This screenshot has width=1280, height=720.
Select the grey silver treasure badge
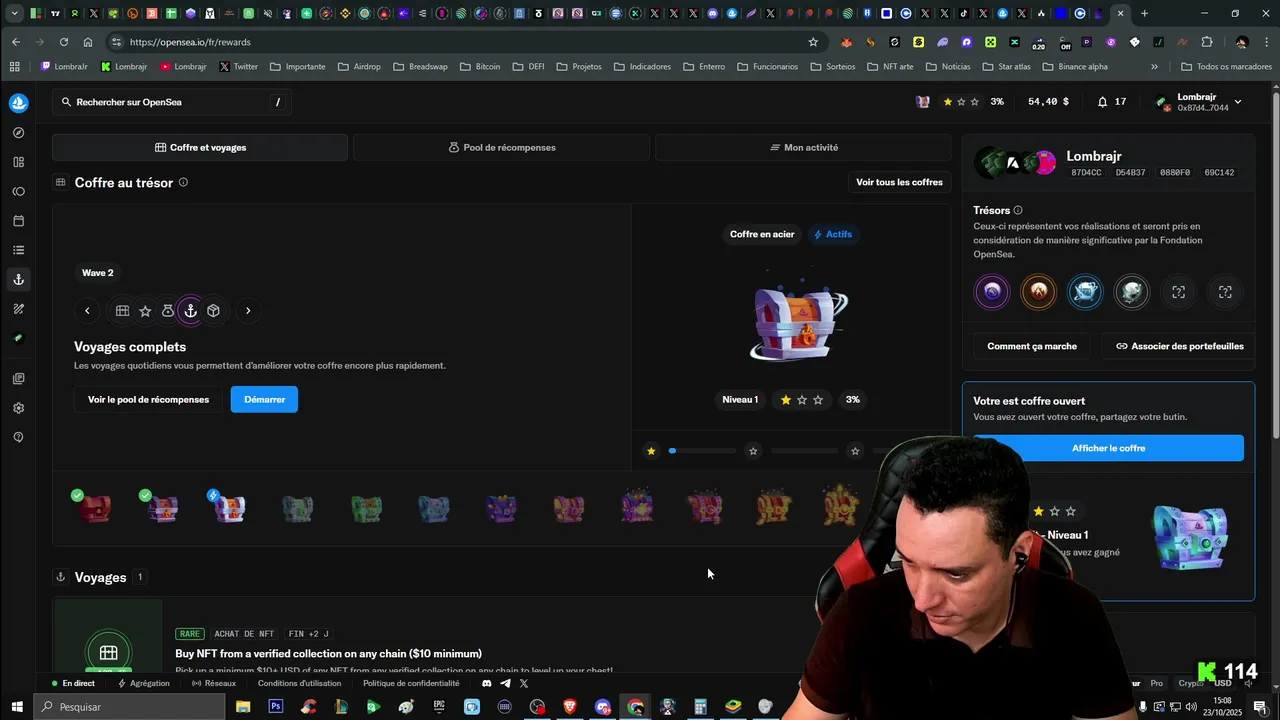click(1131, 292)
